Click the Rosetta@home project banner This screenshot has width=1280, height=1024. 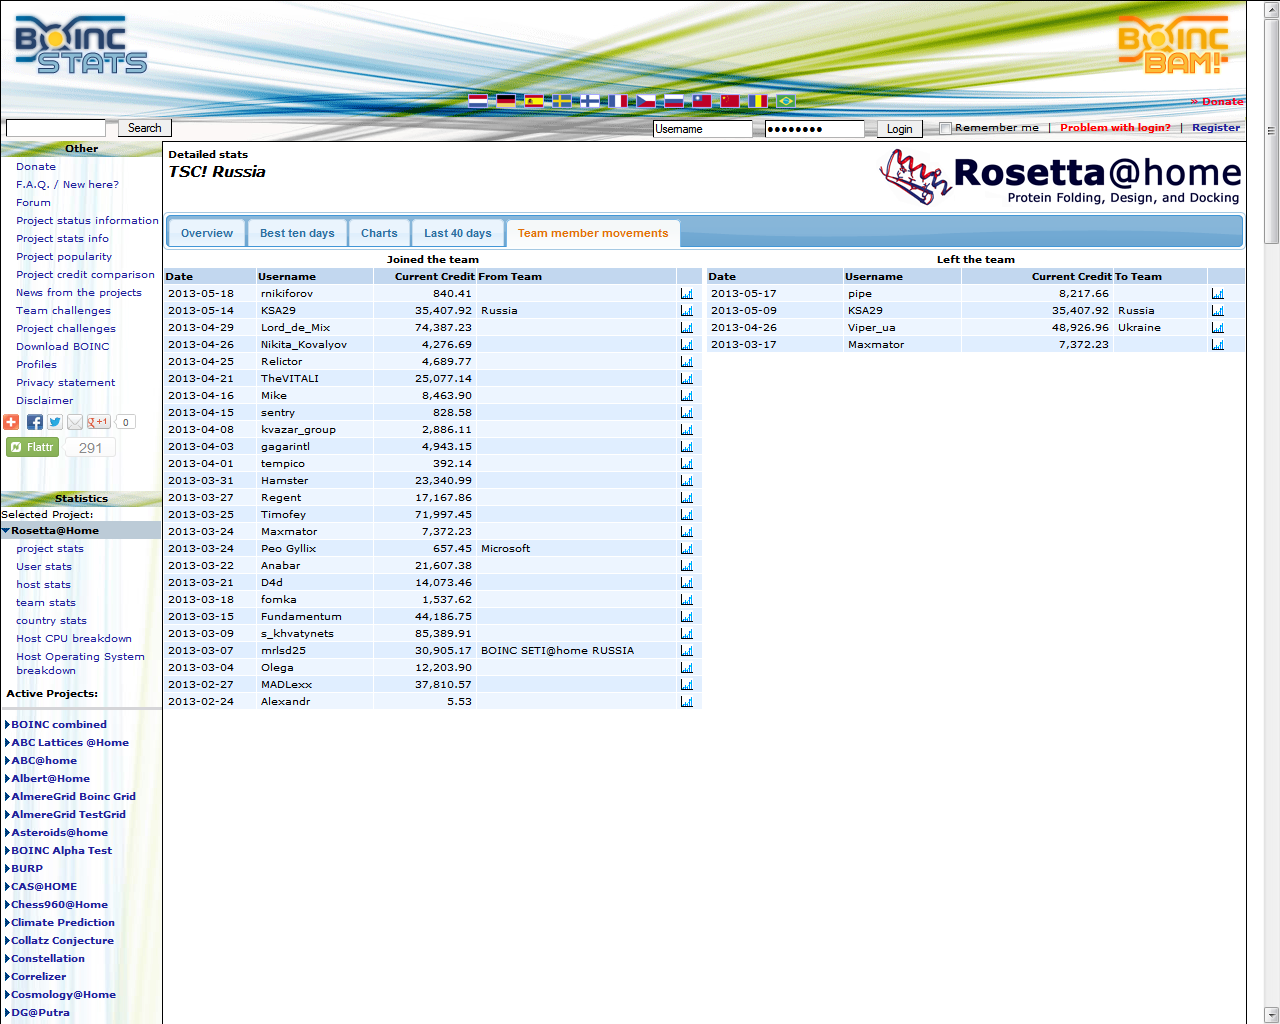click(1061, 178)
